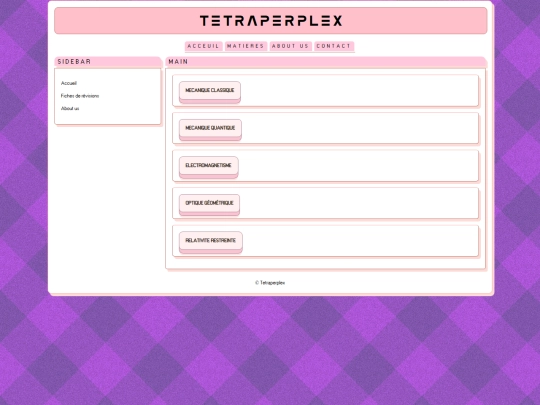
Task: Click the SIDEBAR panel heading
Action: coord(108,62)
